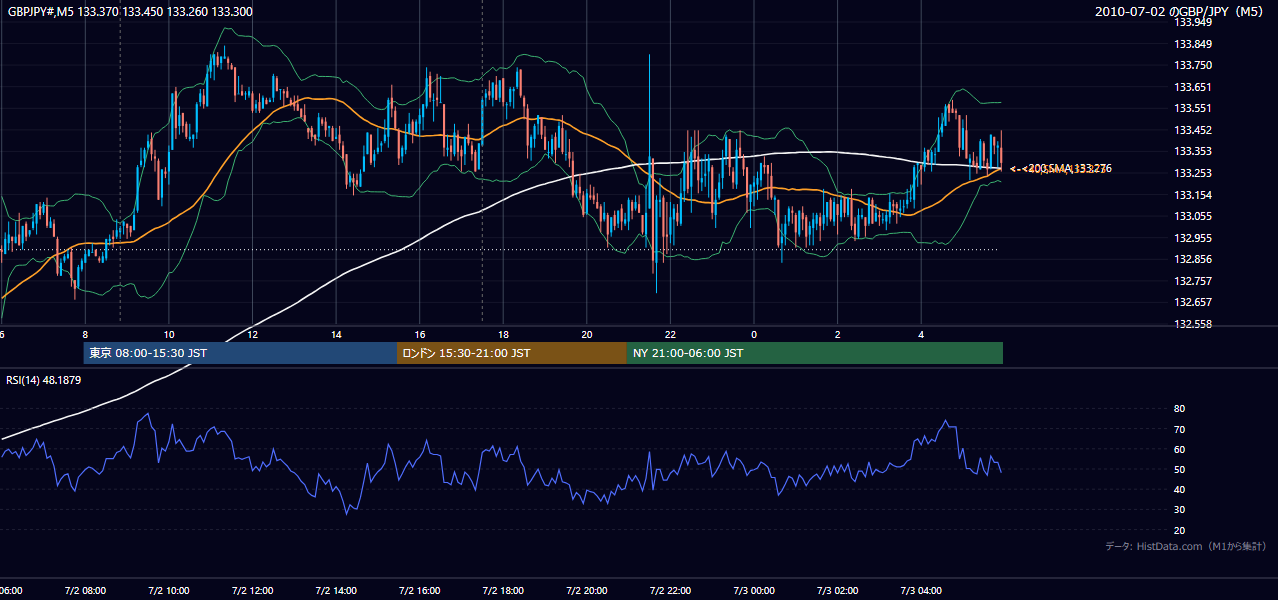Click the 132.657 price axis label
The width and height of the screenshot is (1278, 600).
[x=1193, y=302]
